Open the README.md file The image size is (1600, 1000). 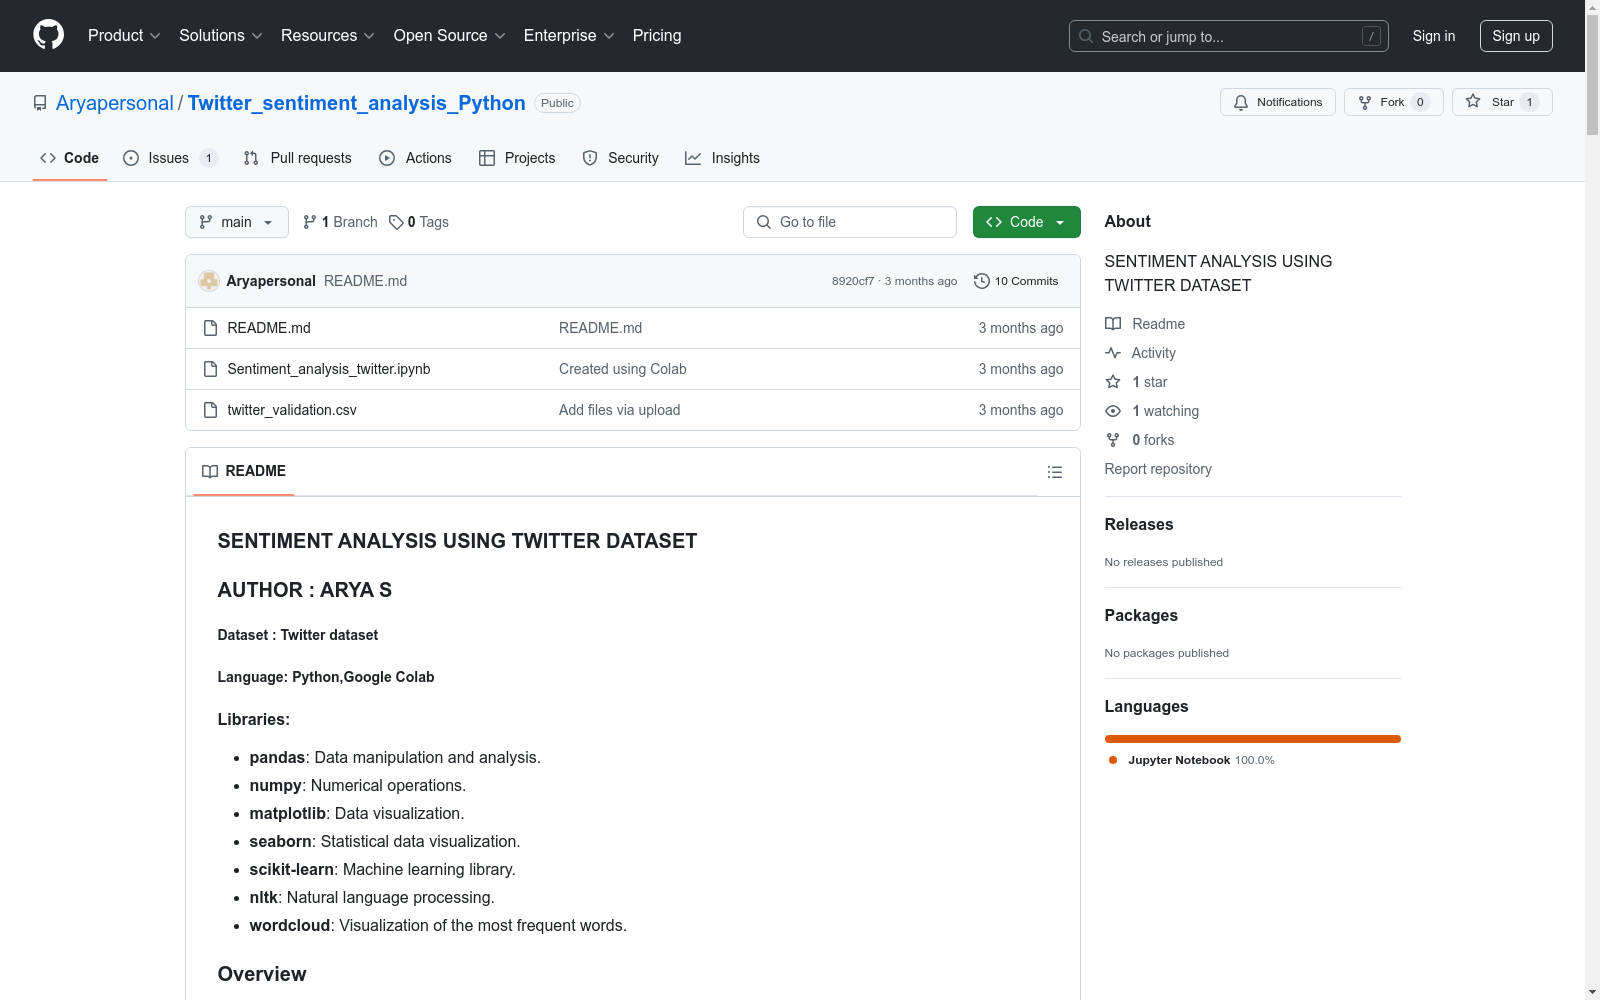click(269, 328)
